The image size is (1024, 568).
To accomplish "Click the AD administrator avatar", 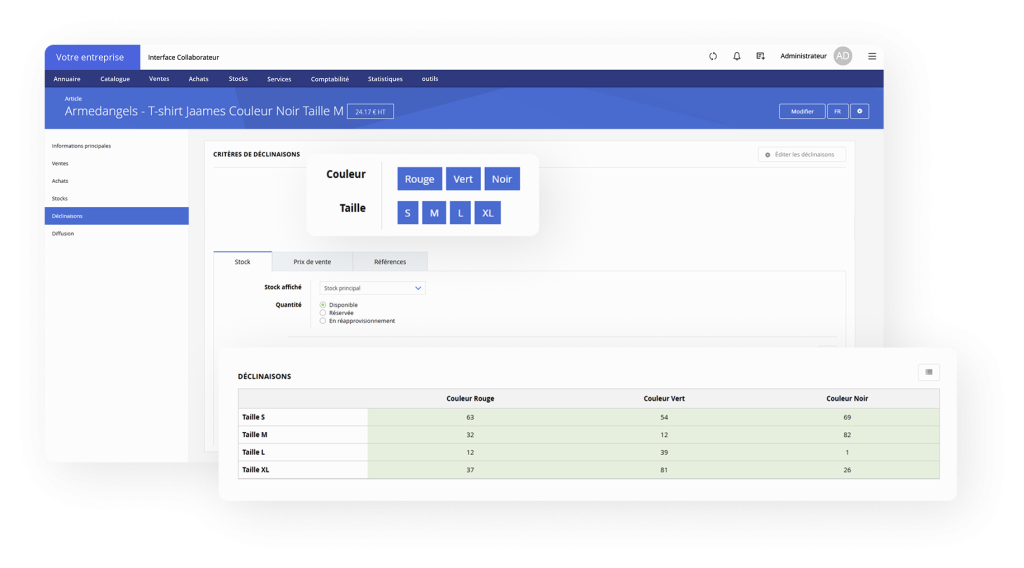I will pos(843,56).
